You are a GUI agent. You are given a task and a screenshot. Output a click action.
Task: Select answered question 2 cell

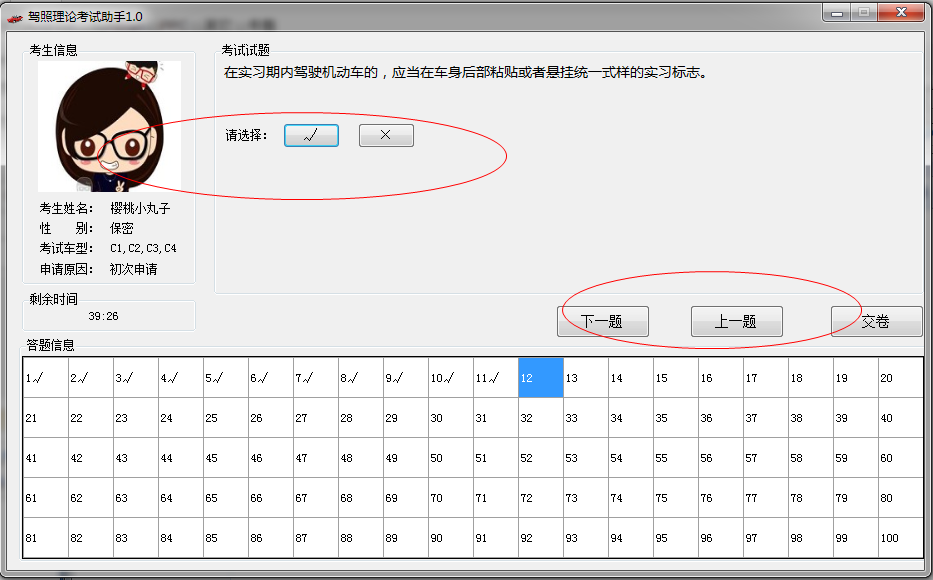click(91, 378)
